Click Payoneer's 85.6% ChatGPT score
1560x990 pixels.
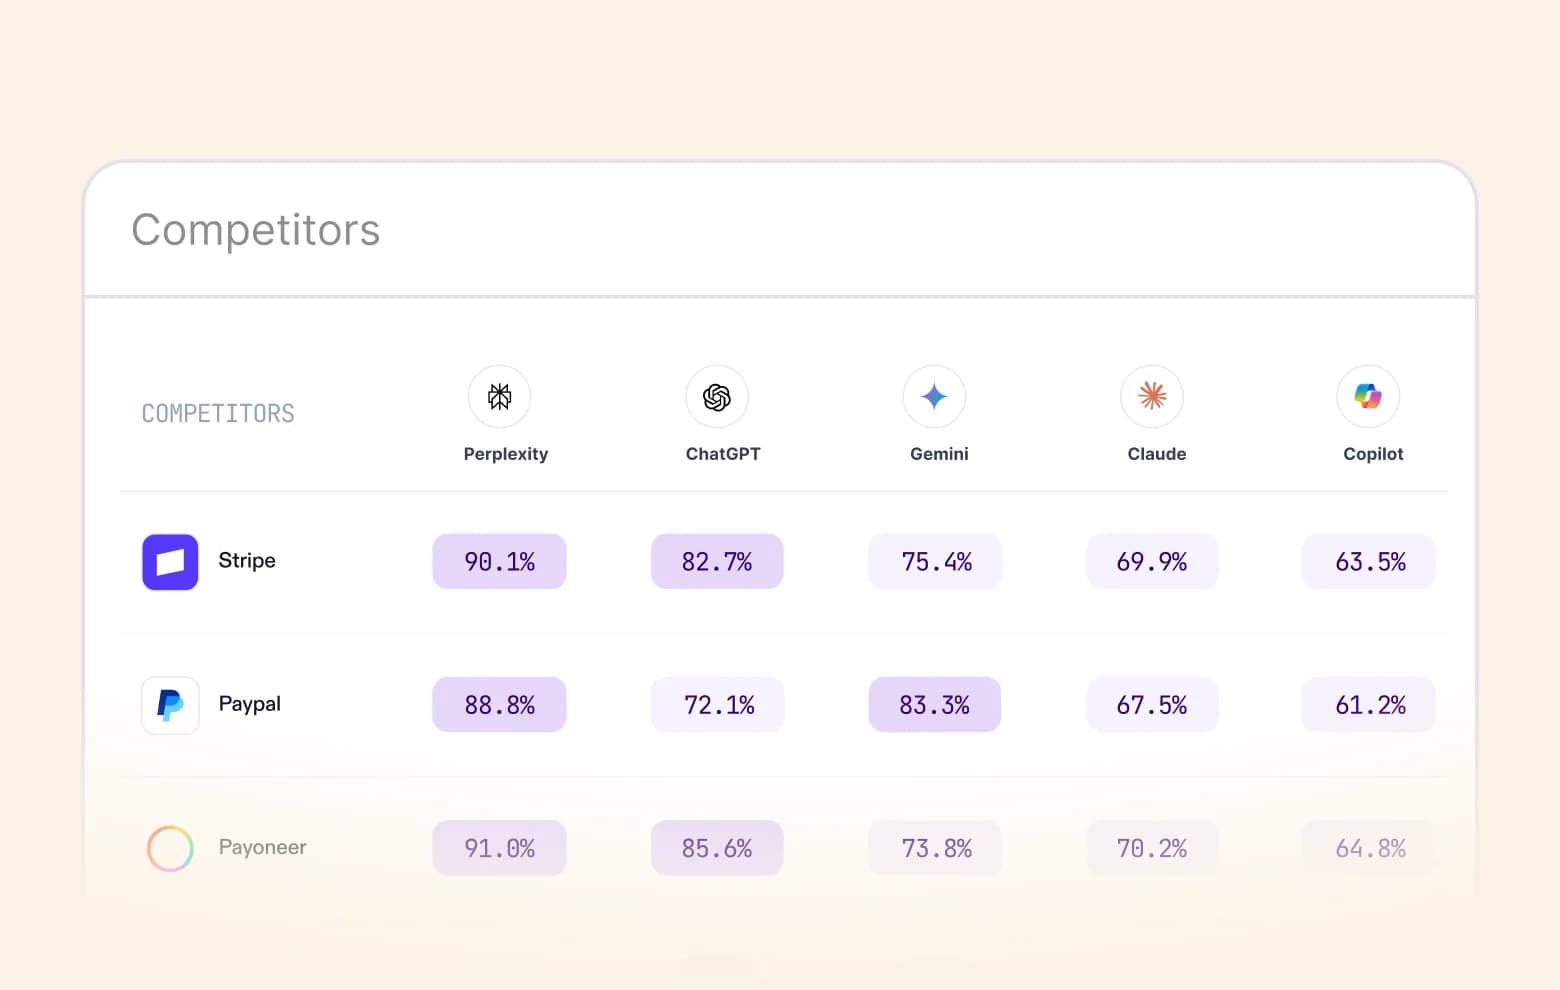(x=717, y=848)
